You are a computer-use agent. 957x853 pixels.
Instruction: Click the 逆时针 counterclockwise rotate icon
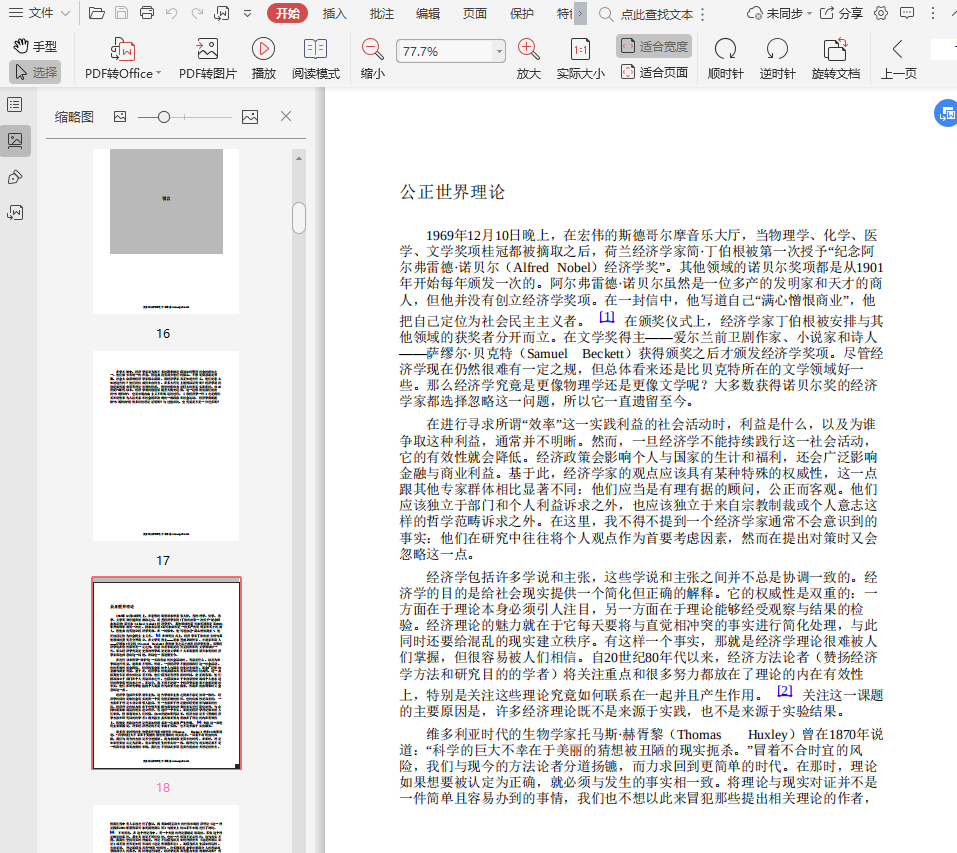pos(777,50)
